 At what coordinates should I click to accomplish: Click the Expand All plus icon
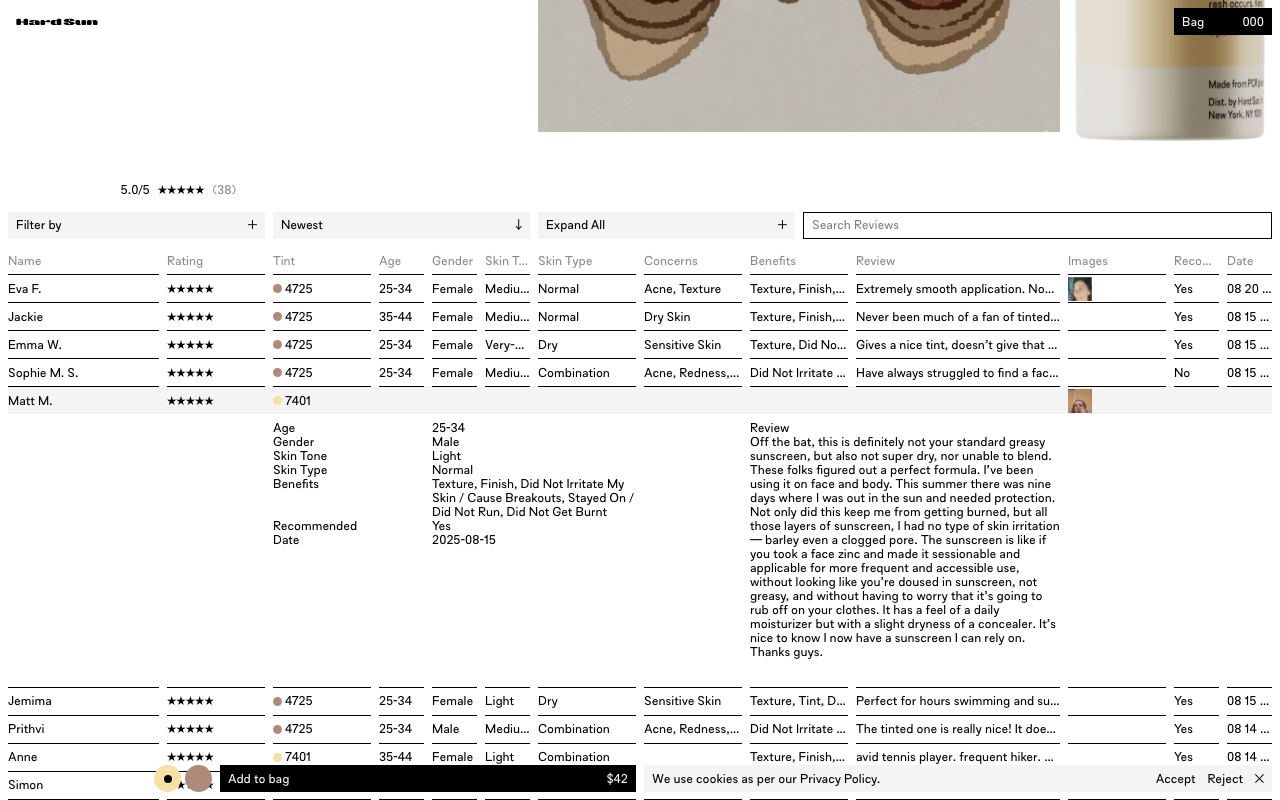(782, 225)
